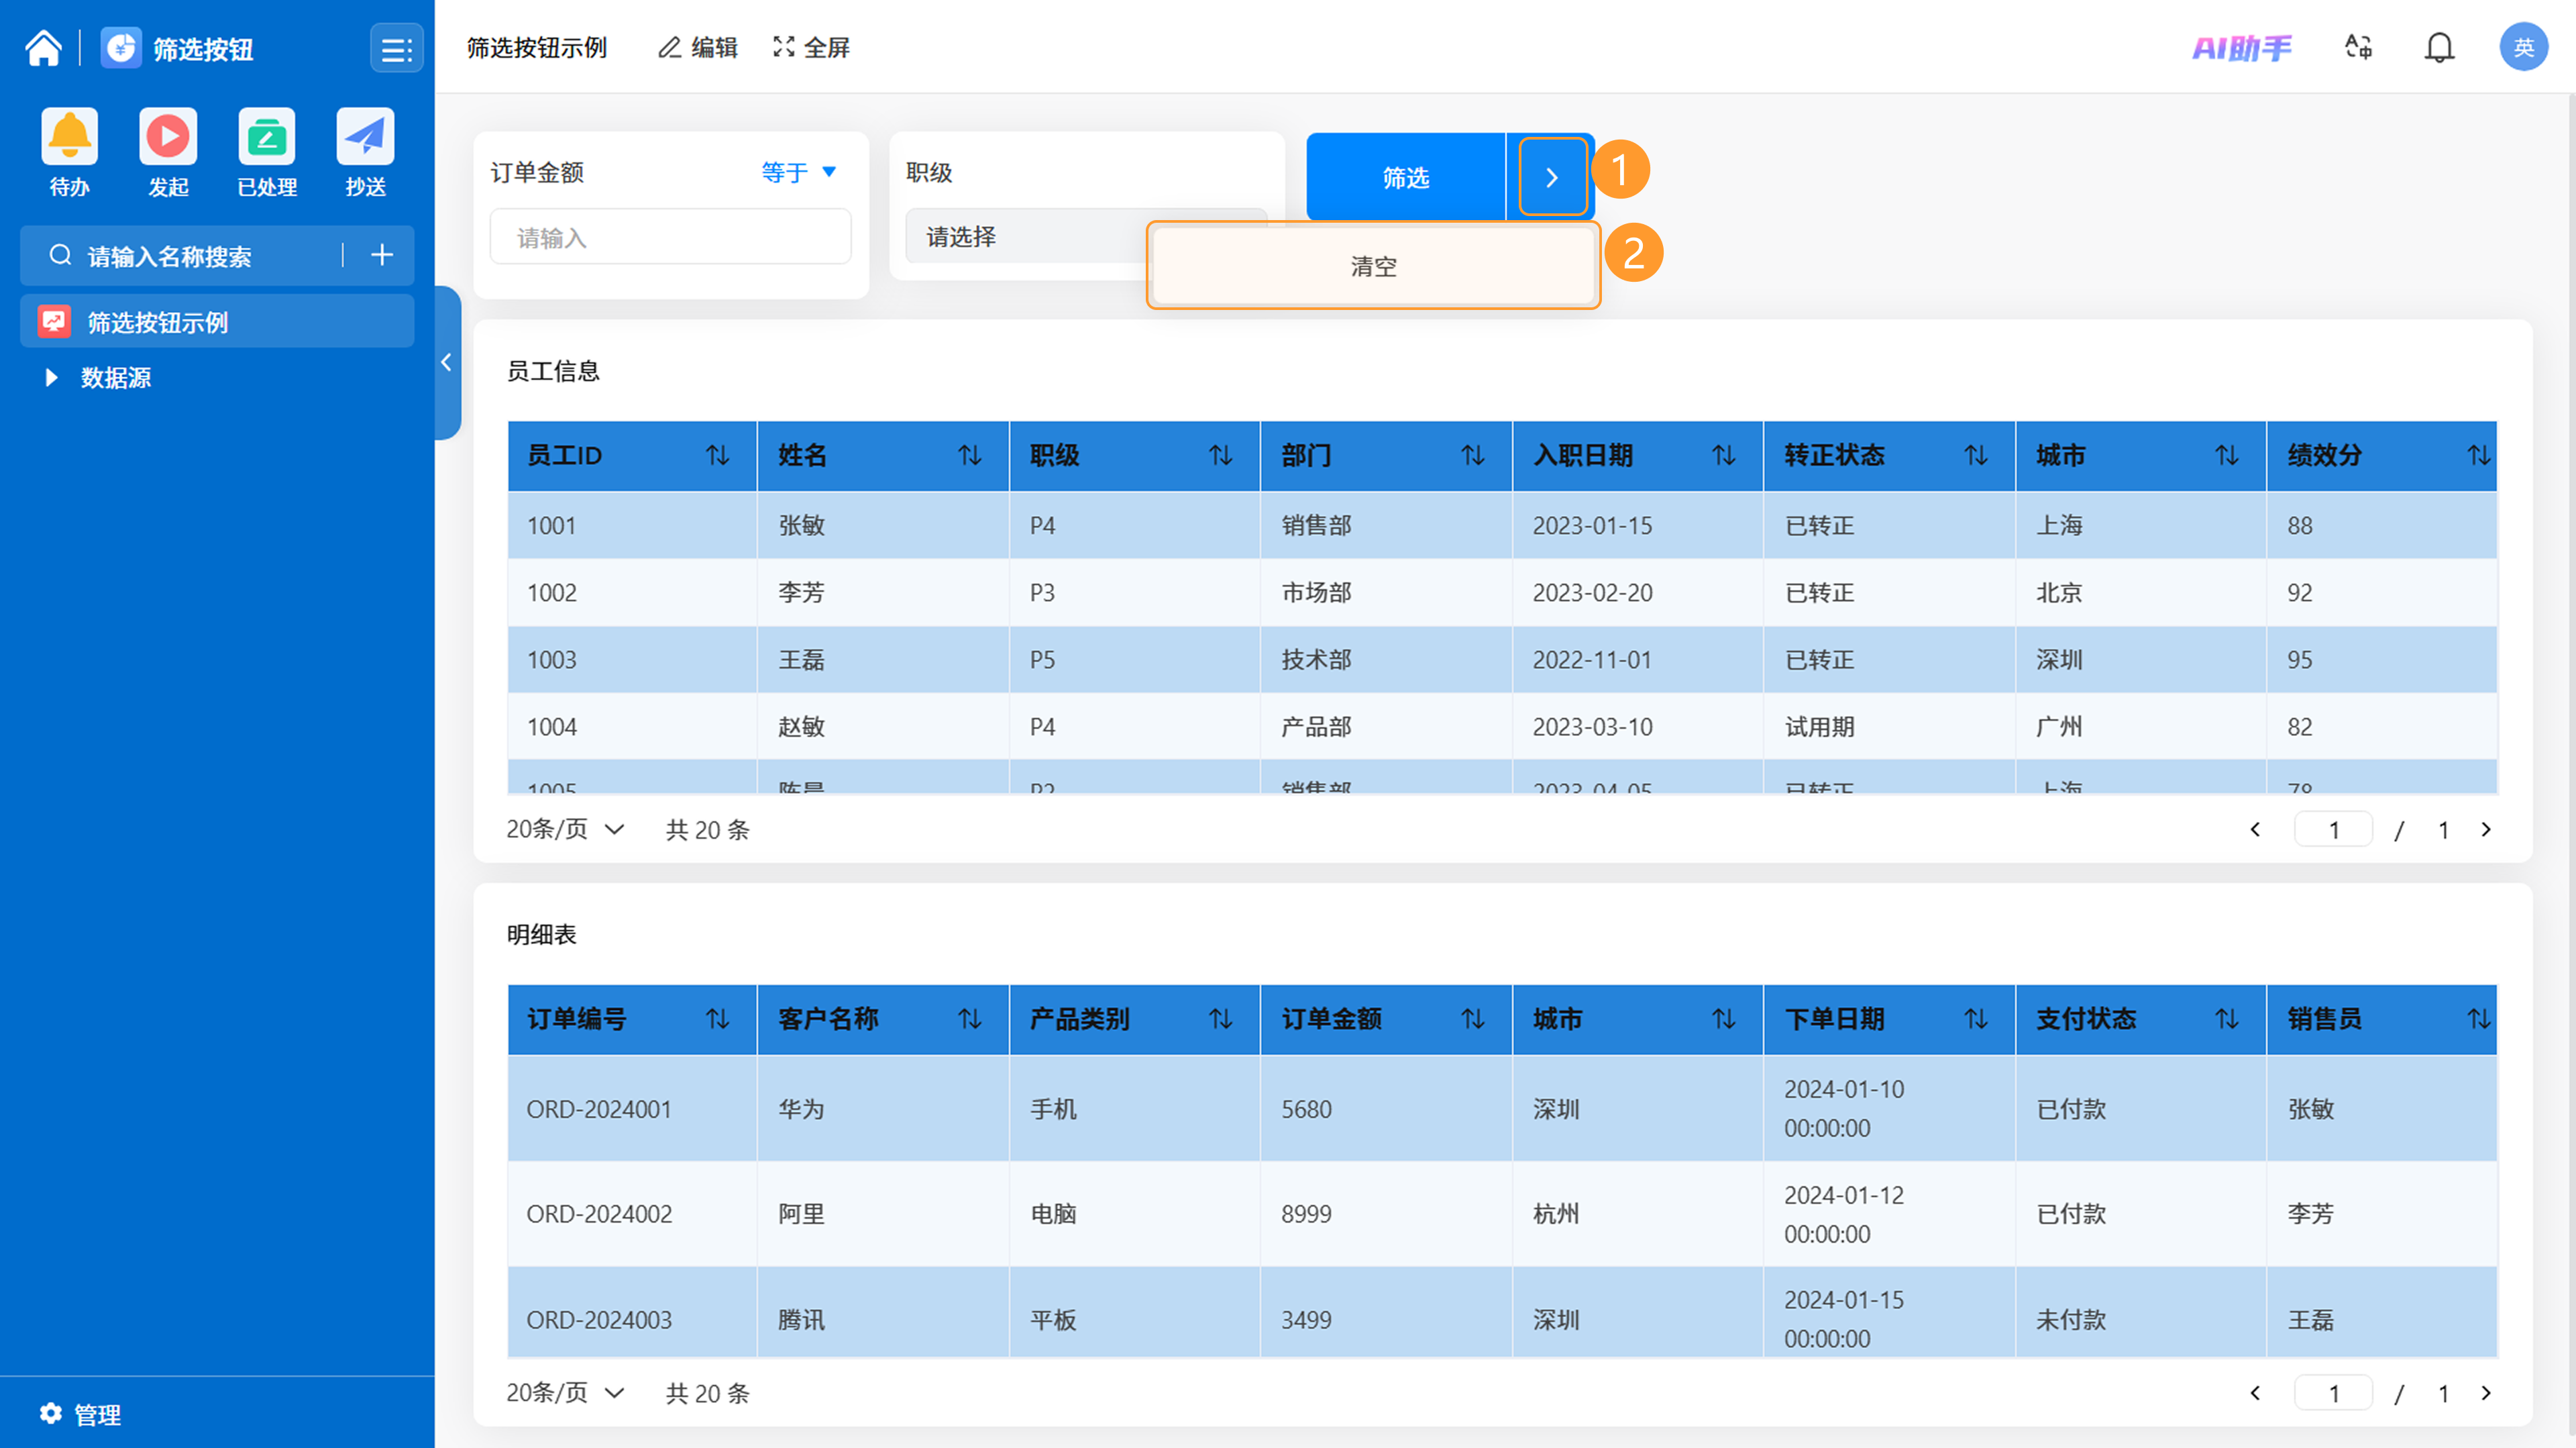Click the 明细表 page number box

[2332, 1392]
